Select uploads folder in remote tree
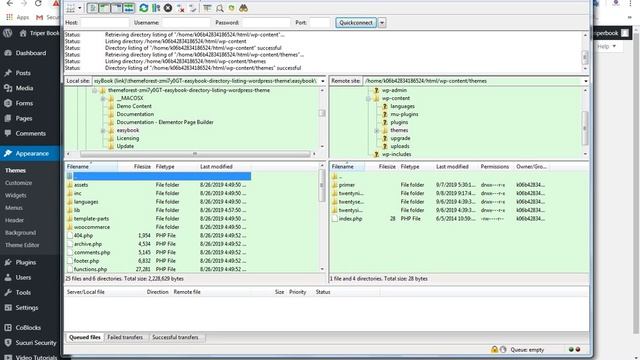640x360 pixels. 400,146
